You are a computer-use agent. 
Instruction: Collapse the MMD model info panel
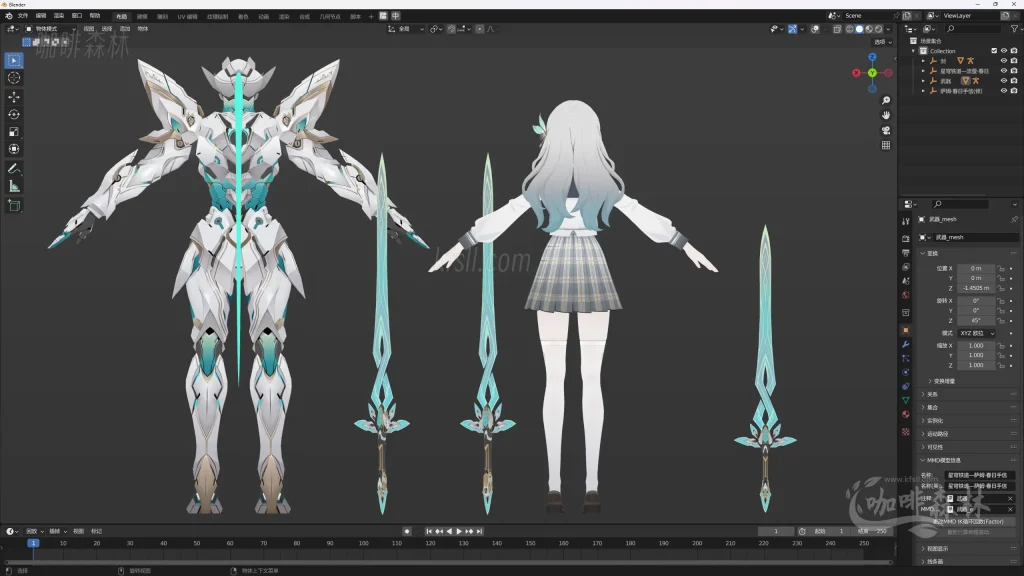tap(923, 460)
